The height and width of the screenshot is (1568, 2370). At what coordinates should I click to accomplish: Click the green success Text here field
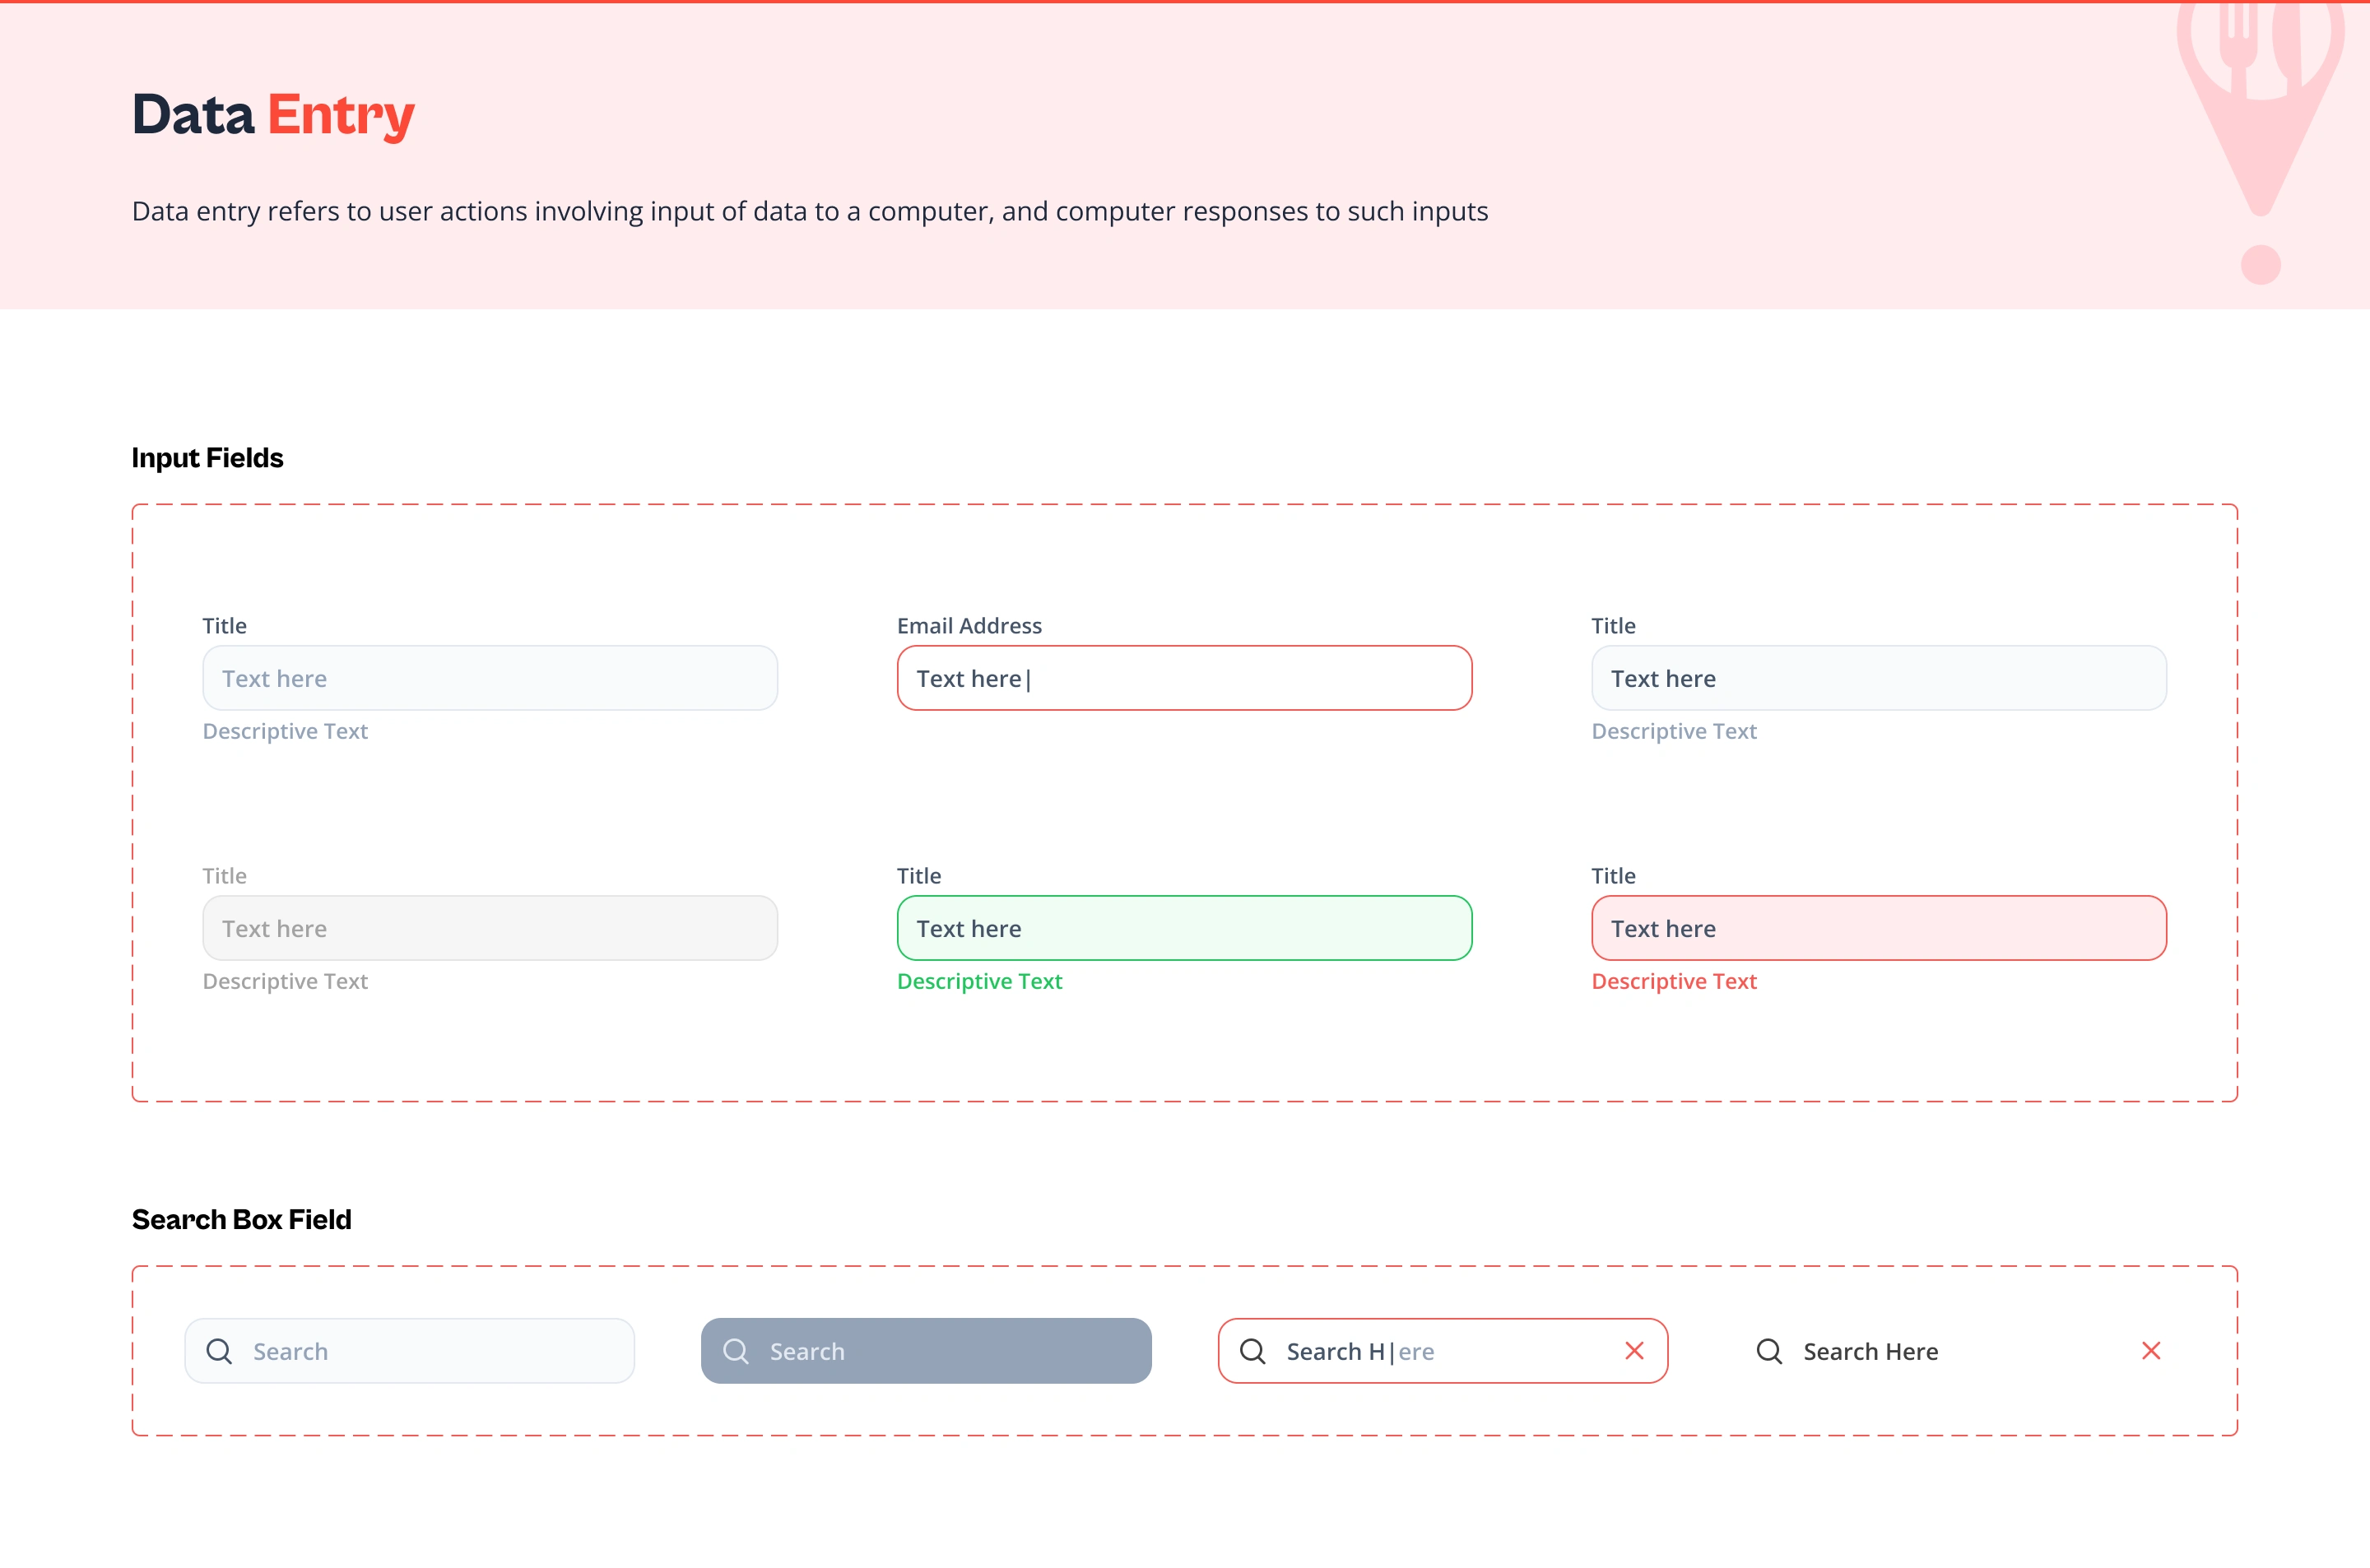tap(1184, 928)
